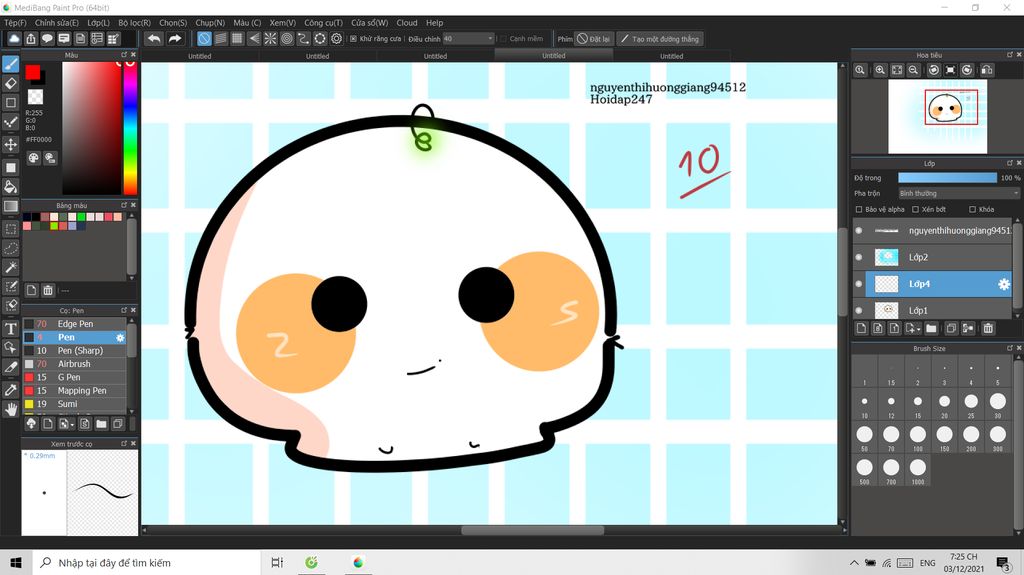Delete the selected layer with trash icon
The width and height of the screenshot is (1024, 575).
[988, 328]
